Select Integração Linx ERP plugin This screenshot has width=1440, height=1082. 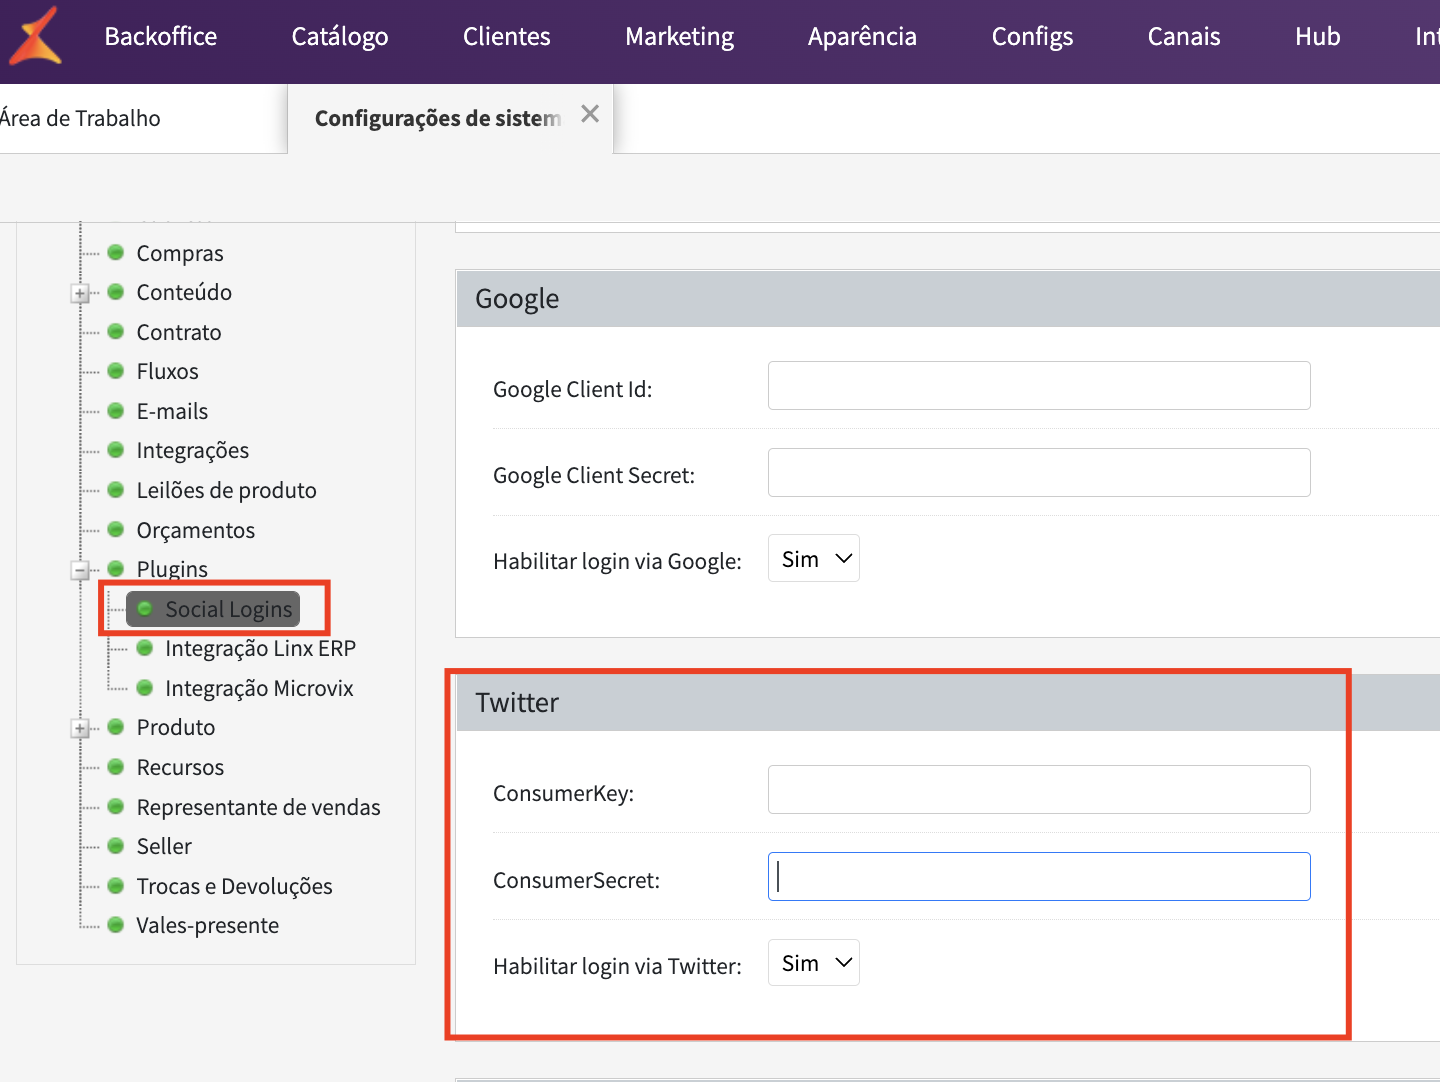click(x=260, y=648)
